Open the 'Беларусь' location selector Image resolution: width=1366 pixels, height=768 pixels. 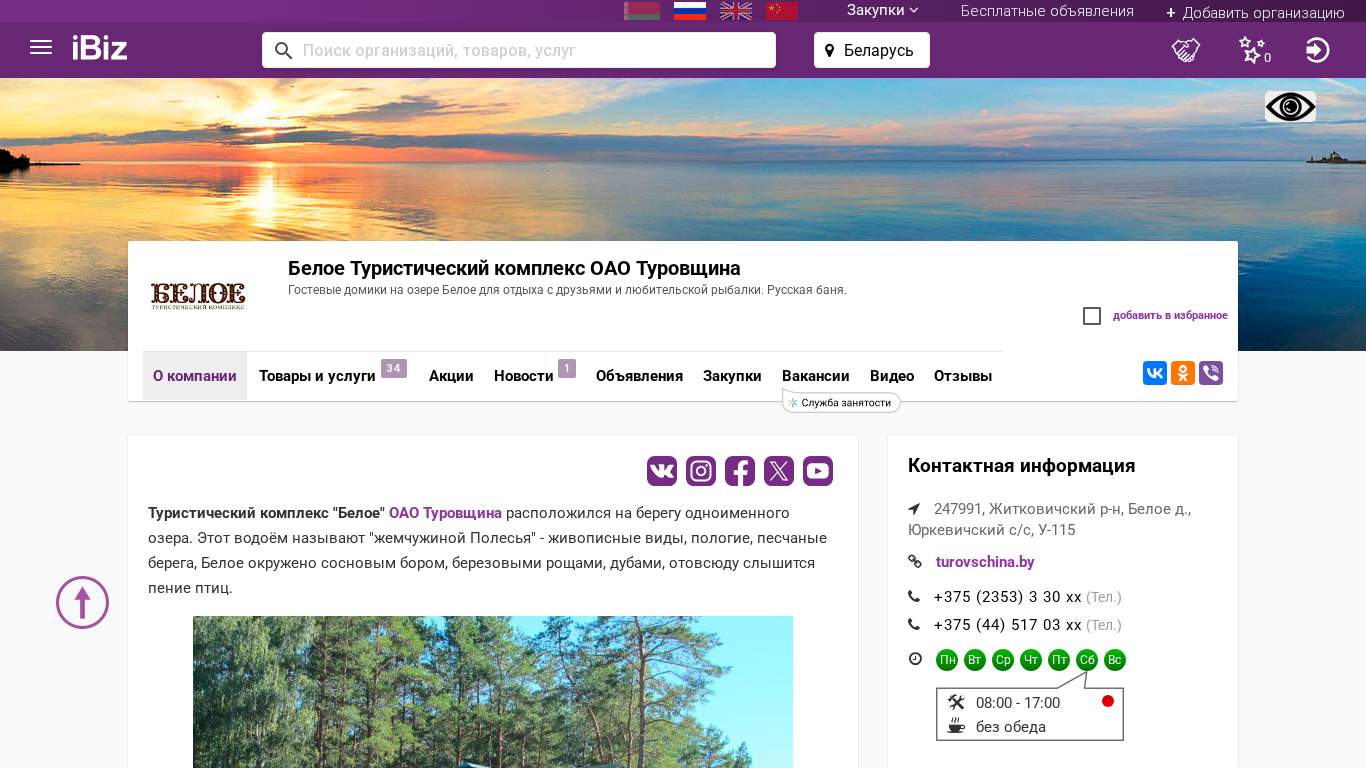(871, 50)
